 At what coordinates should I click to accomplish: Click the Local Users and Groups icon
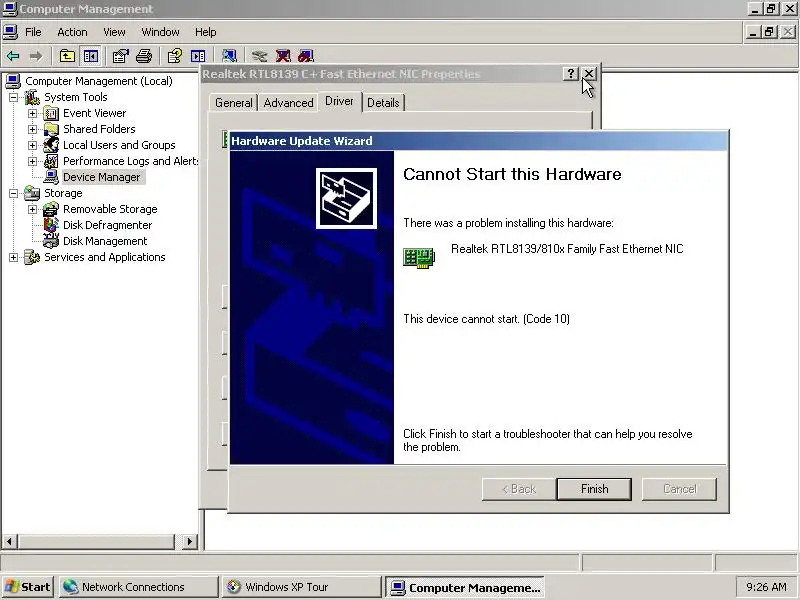point(51,145)
